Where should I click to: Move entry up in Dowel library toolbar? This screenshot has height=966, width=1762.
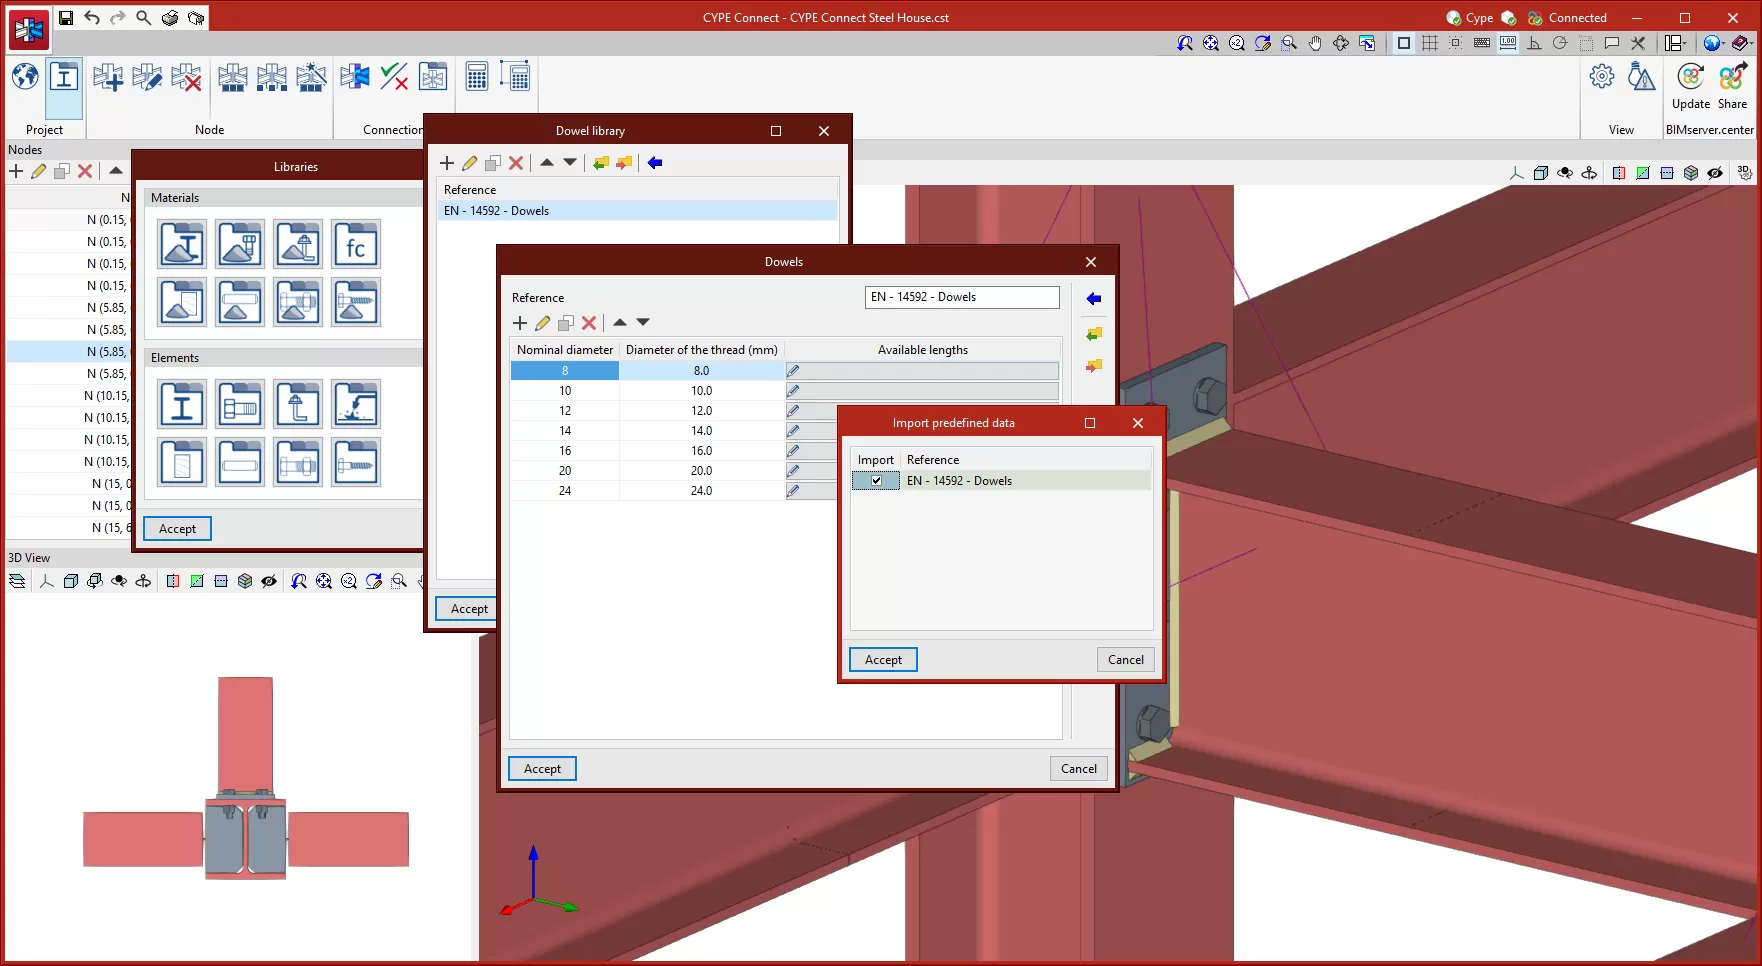547,162
